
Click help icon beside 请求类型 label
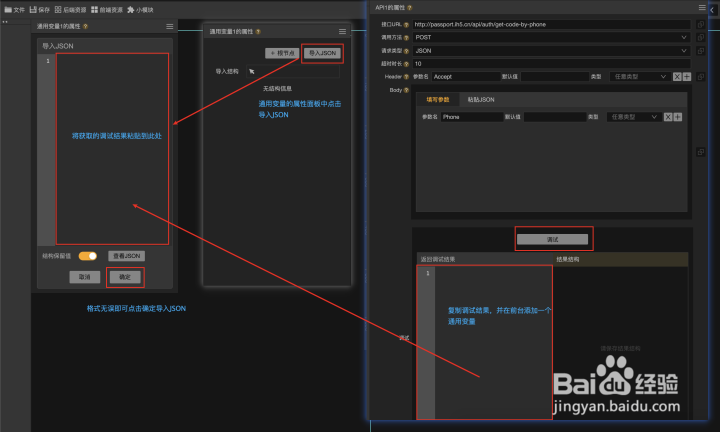pyautogui.click(x=406, y=51)
